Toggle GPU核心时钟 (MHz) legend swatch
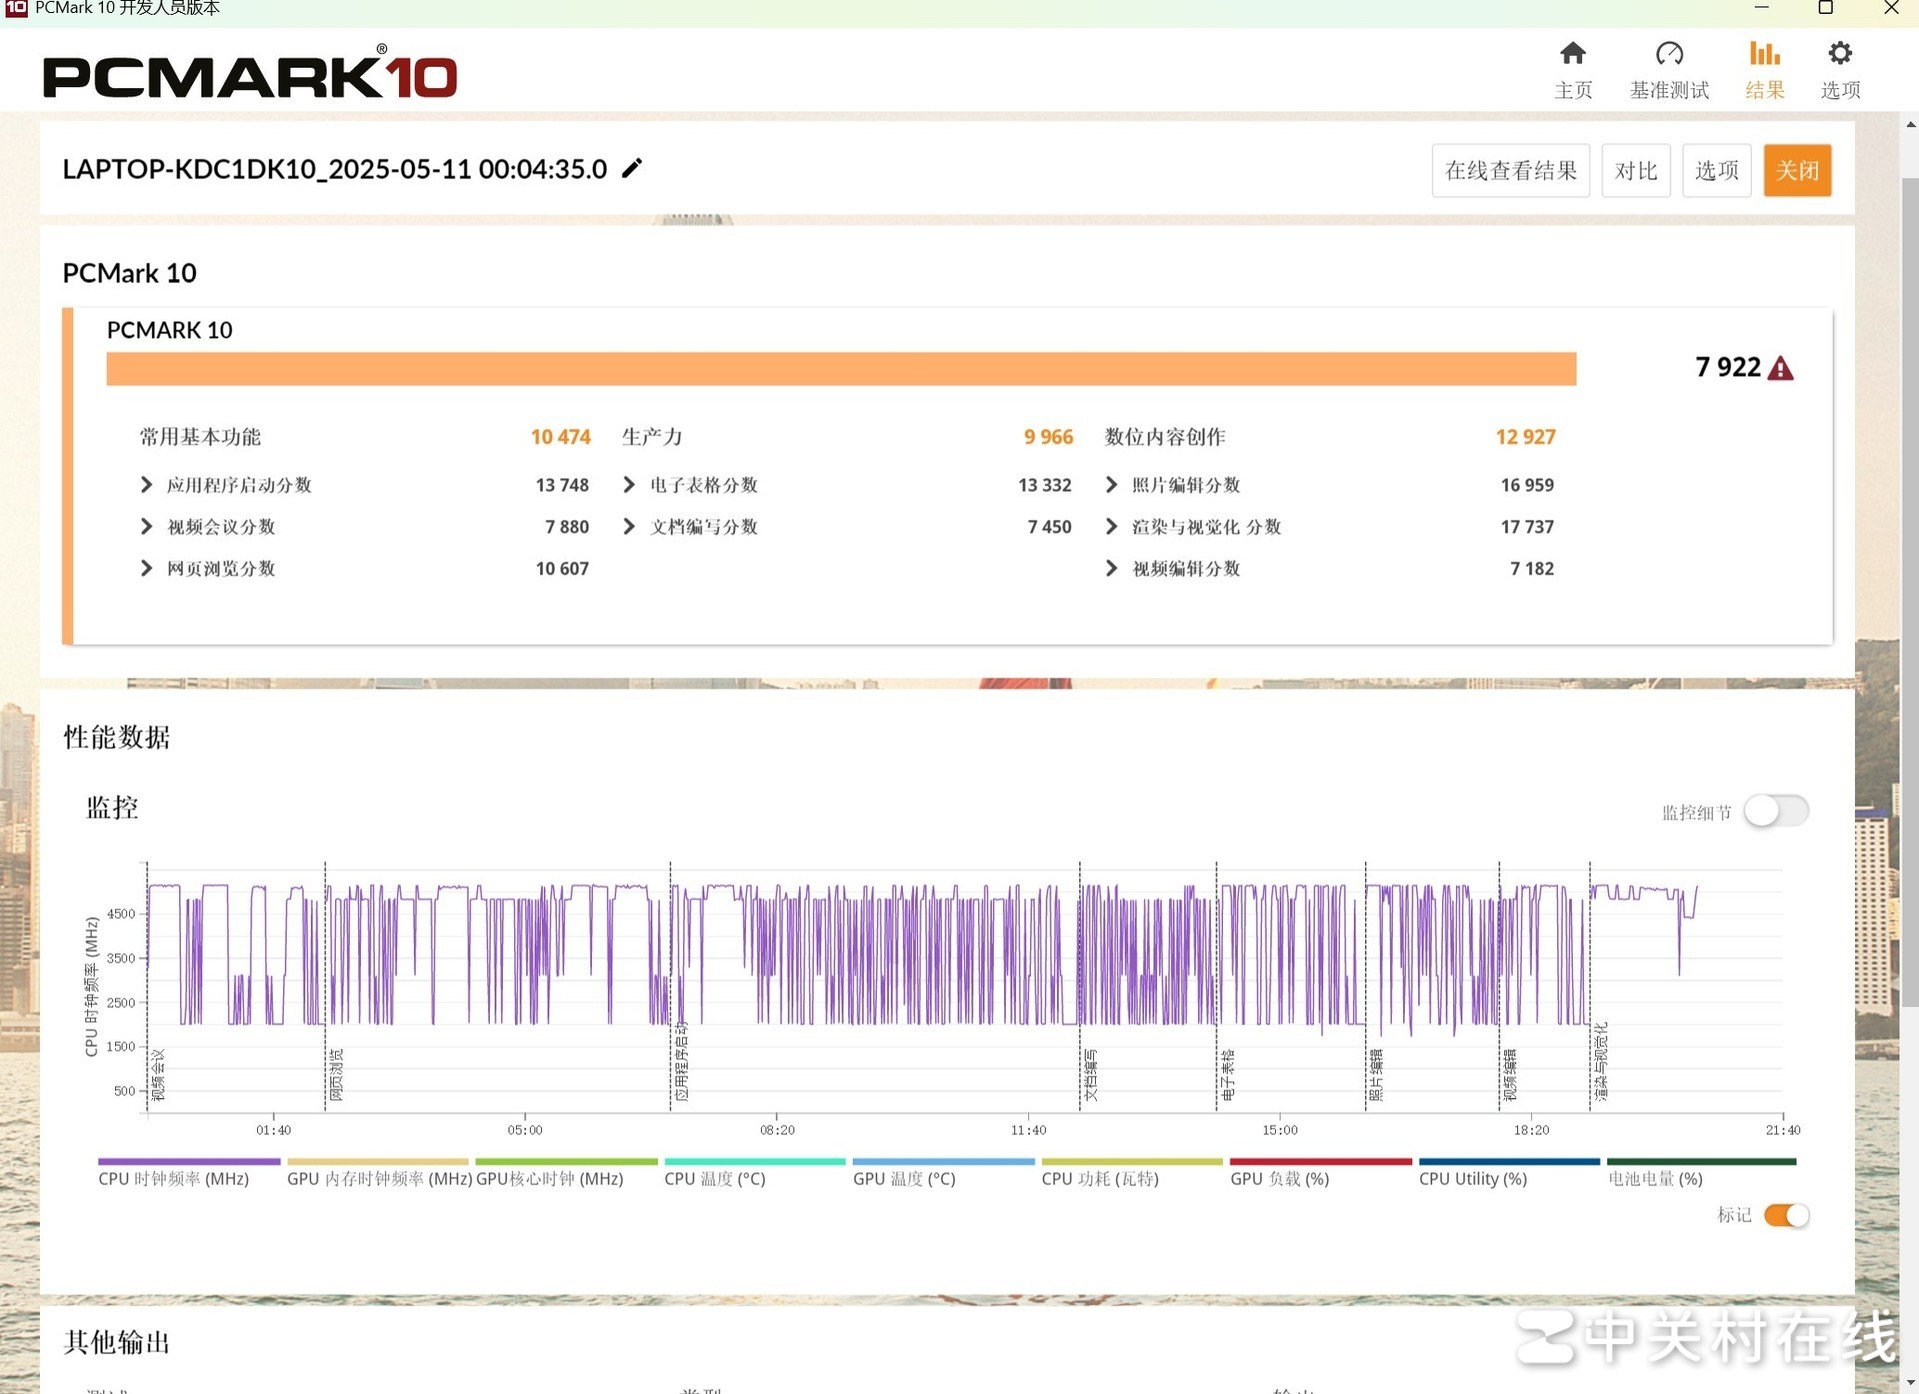 coord(566,1161)
